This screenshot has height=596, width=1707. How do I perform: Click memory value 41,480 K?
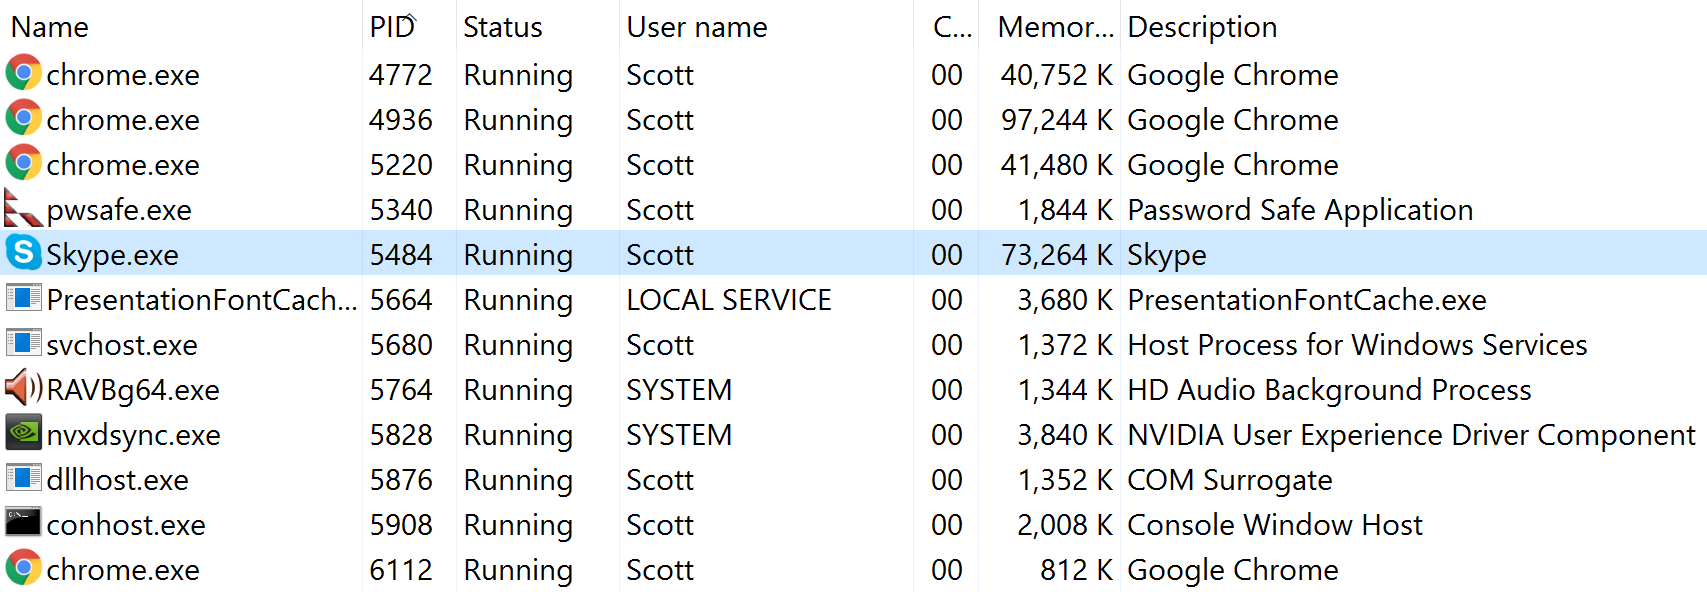[x=1057, y=165]
